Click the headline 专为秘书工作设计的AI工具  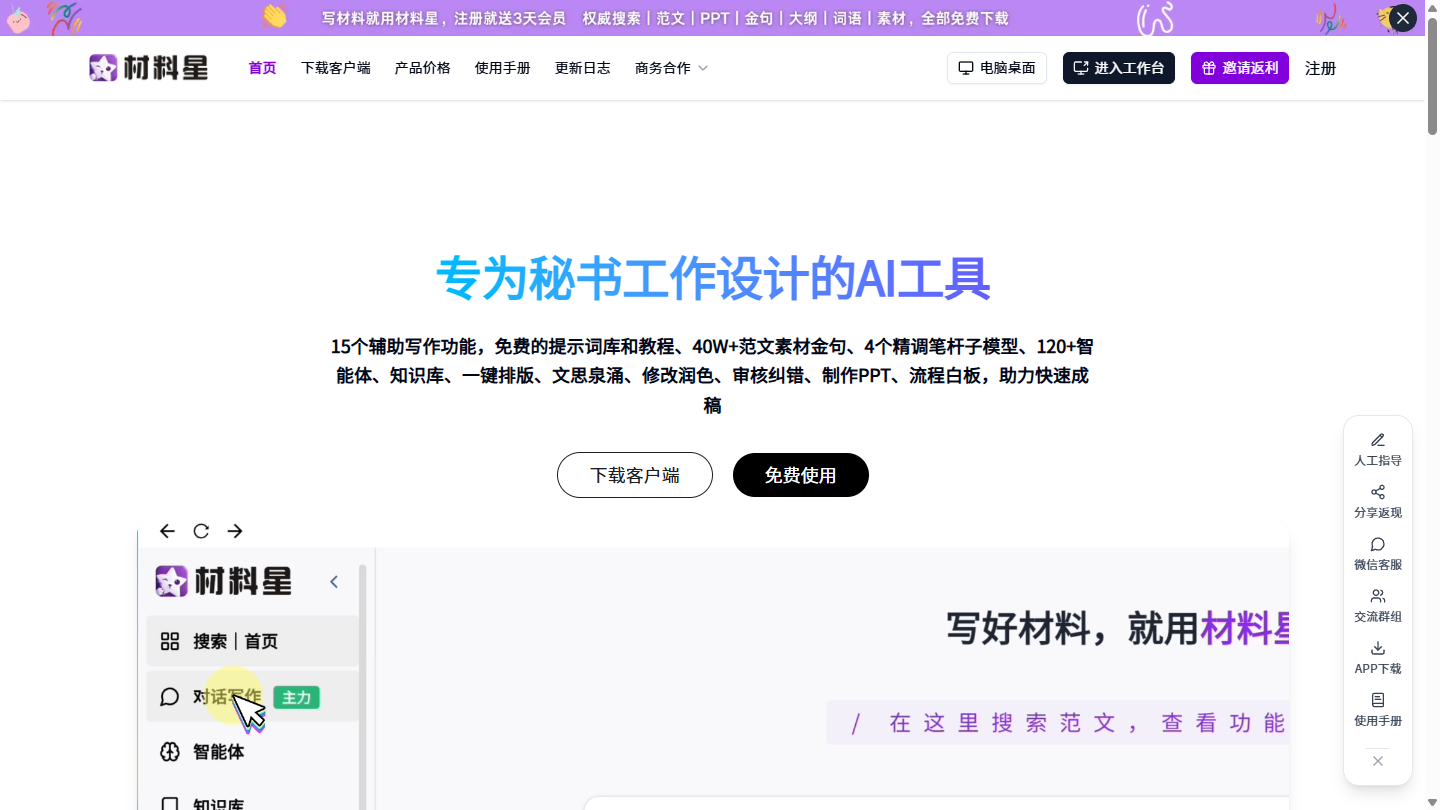[x=713, y=278]
